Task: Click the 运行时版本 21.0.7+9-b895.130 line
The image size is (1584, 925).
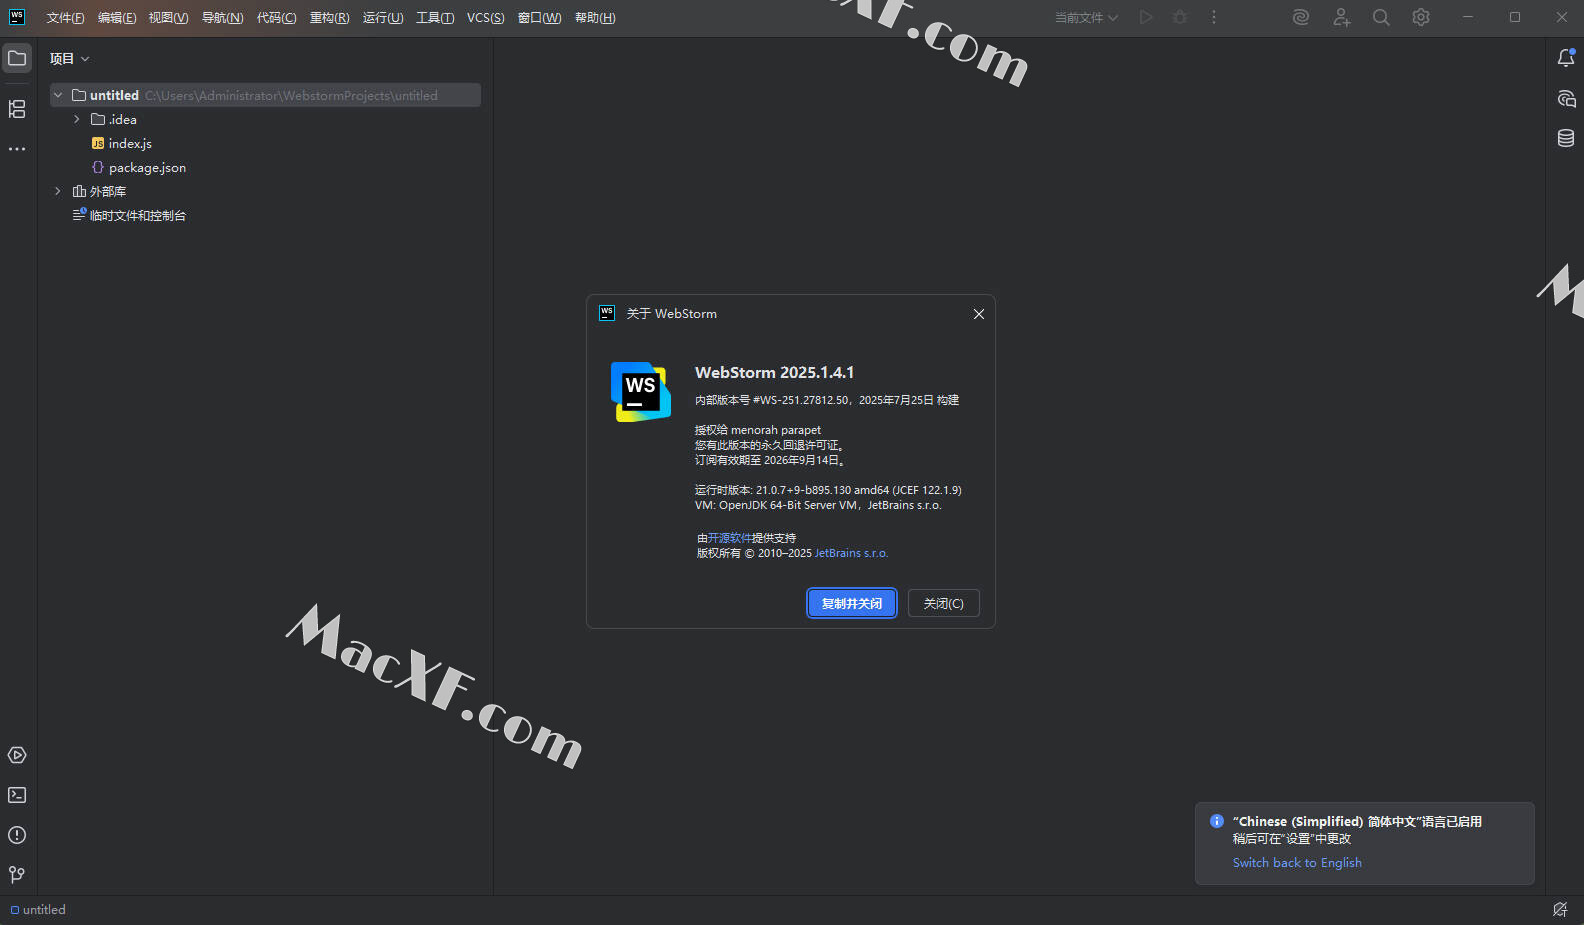Action: [828, 490]
